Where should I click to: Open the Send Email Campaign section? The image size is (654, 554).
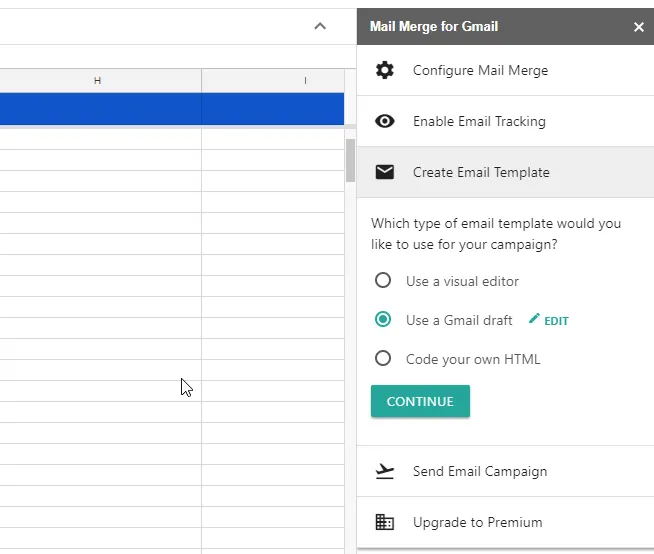click(506, 471)
